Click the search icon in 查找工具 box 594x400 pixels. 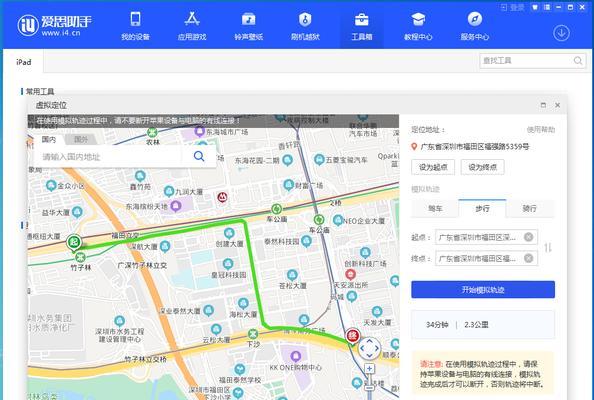[x=578, y=61]
